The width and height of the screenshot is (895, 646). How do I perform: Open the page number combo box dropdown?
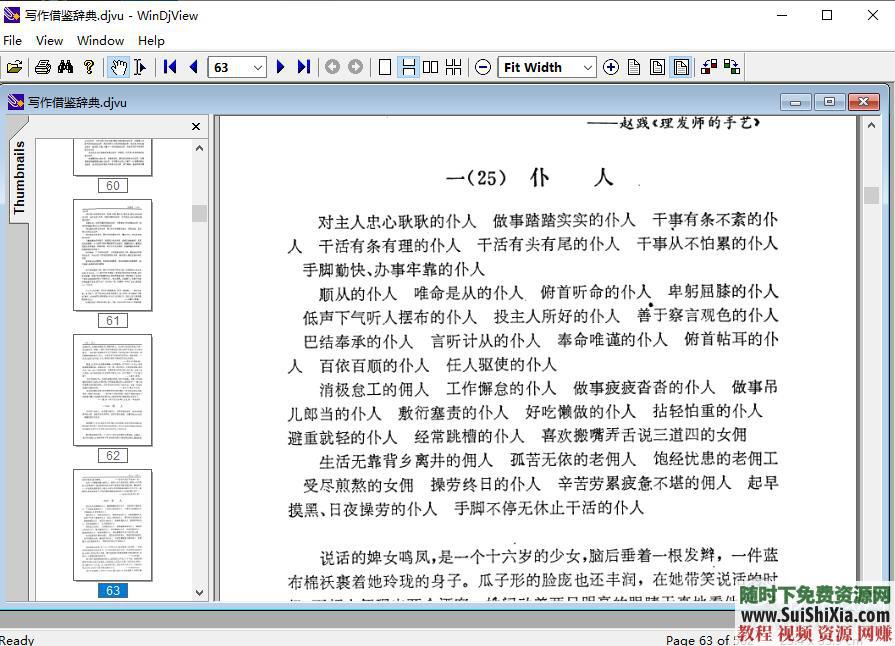[258, 67]
